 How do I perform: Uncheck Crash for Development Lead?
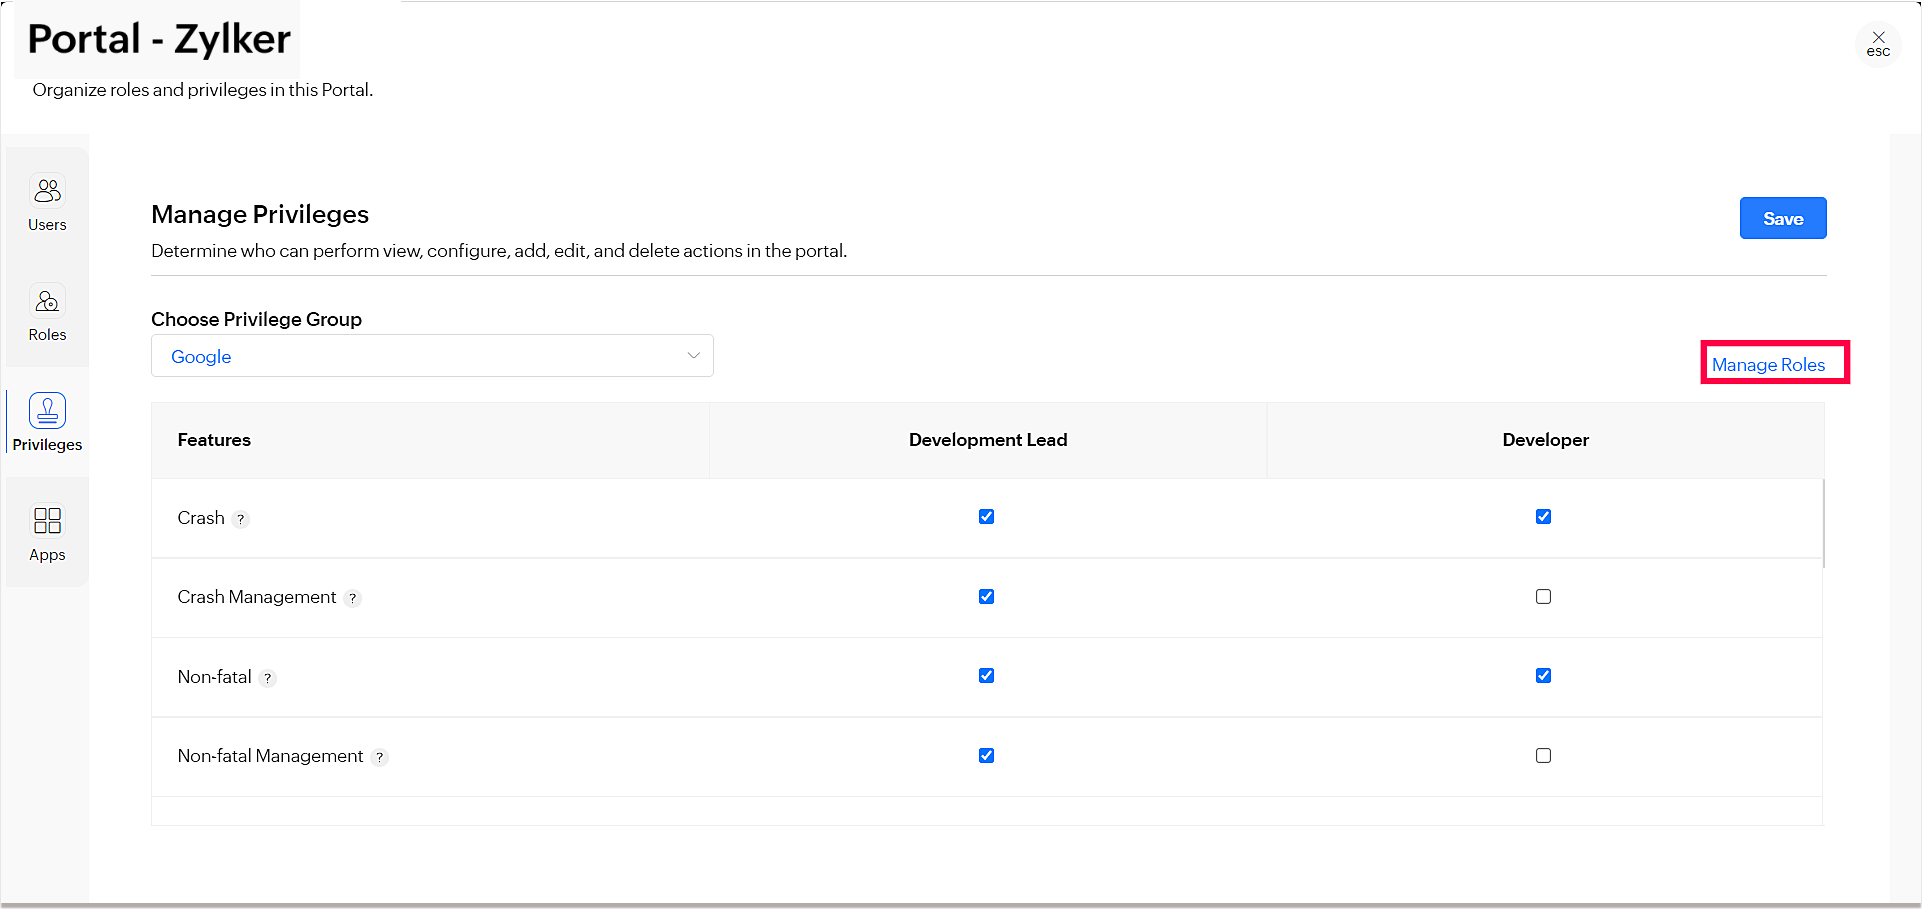(x=986, y=517)
